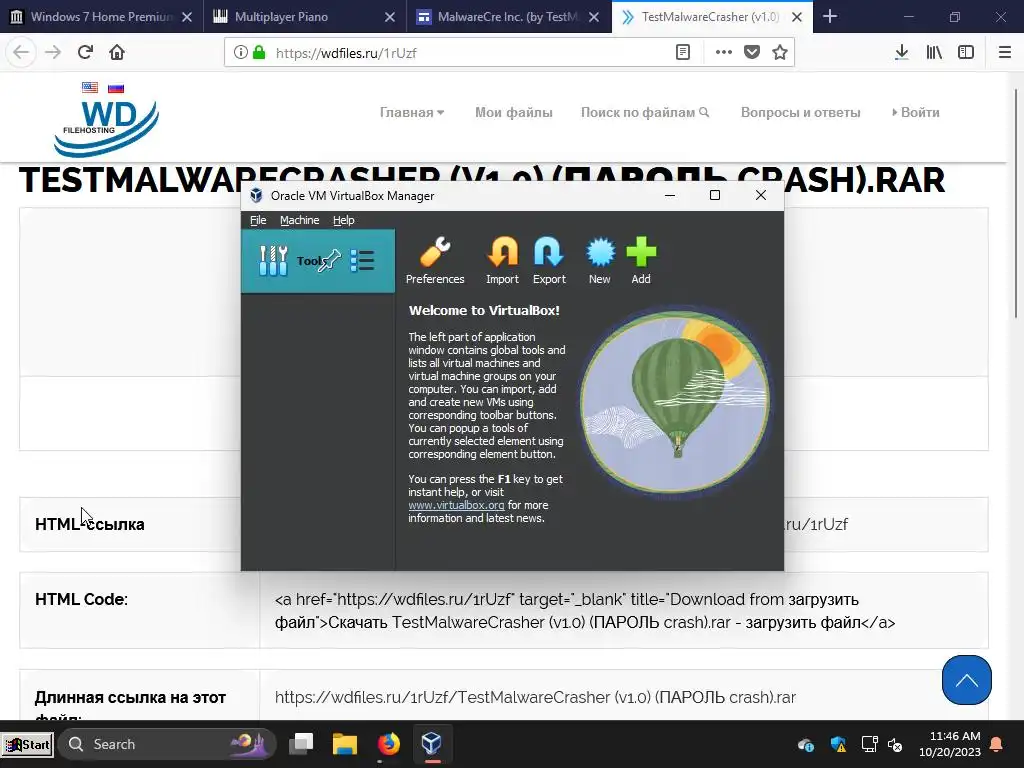Open Мои файлы page
Screen dimensions: 1024x768
click(x=514, y=112)
